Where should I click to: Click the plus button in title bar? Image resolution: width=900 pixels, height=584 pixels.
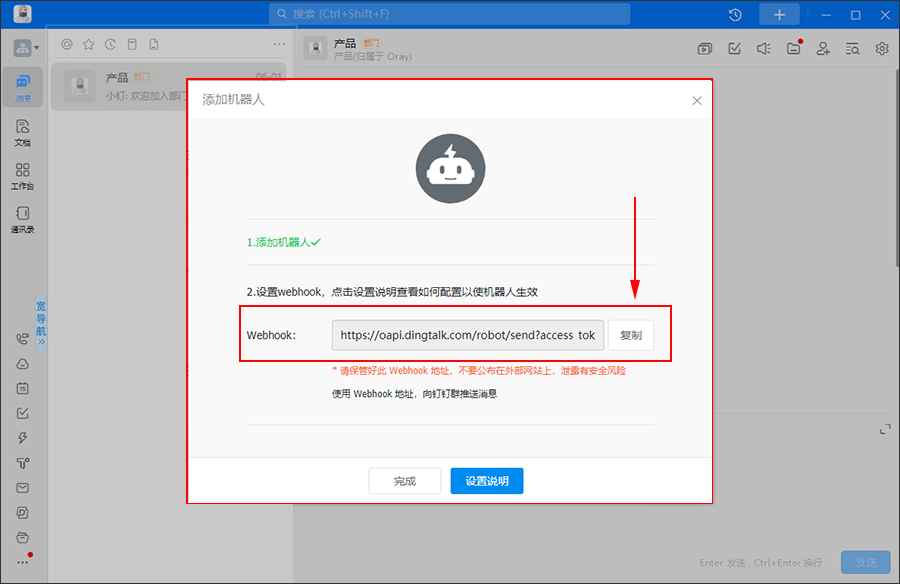779,15
